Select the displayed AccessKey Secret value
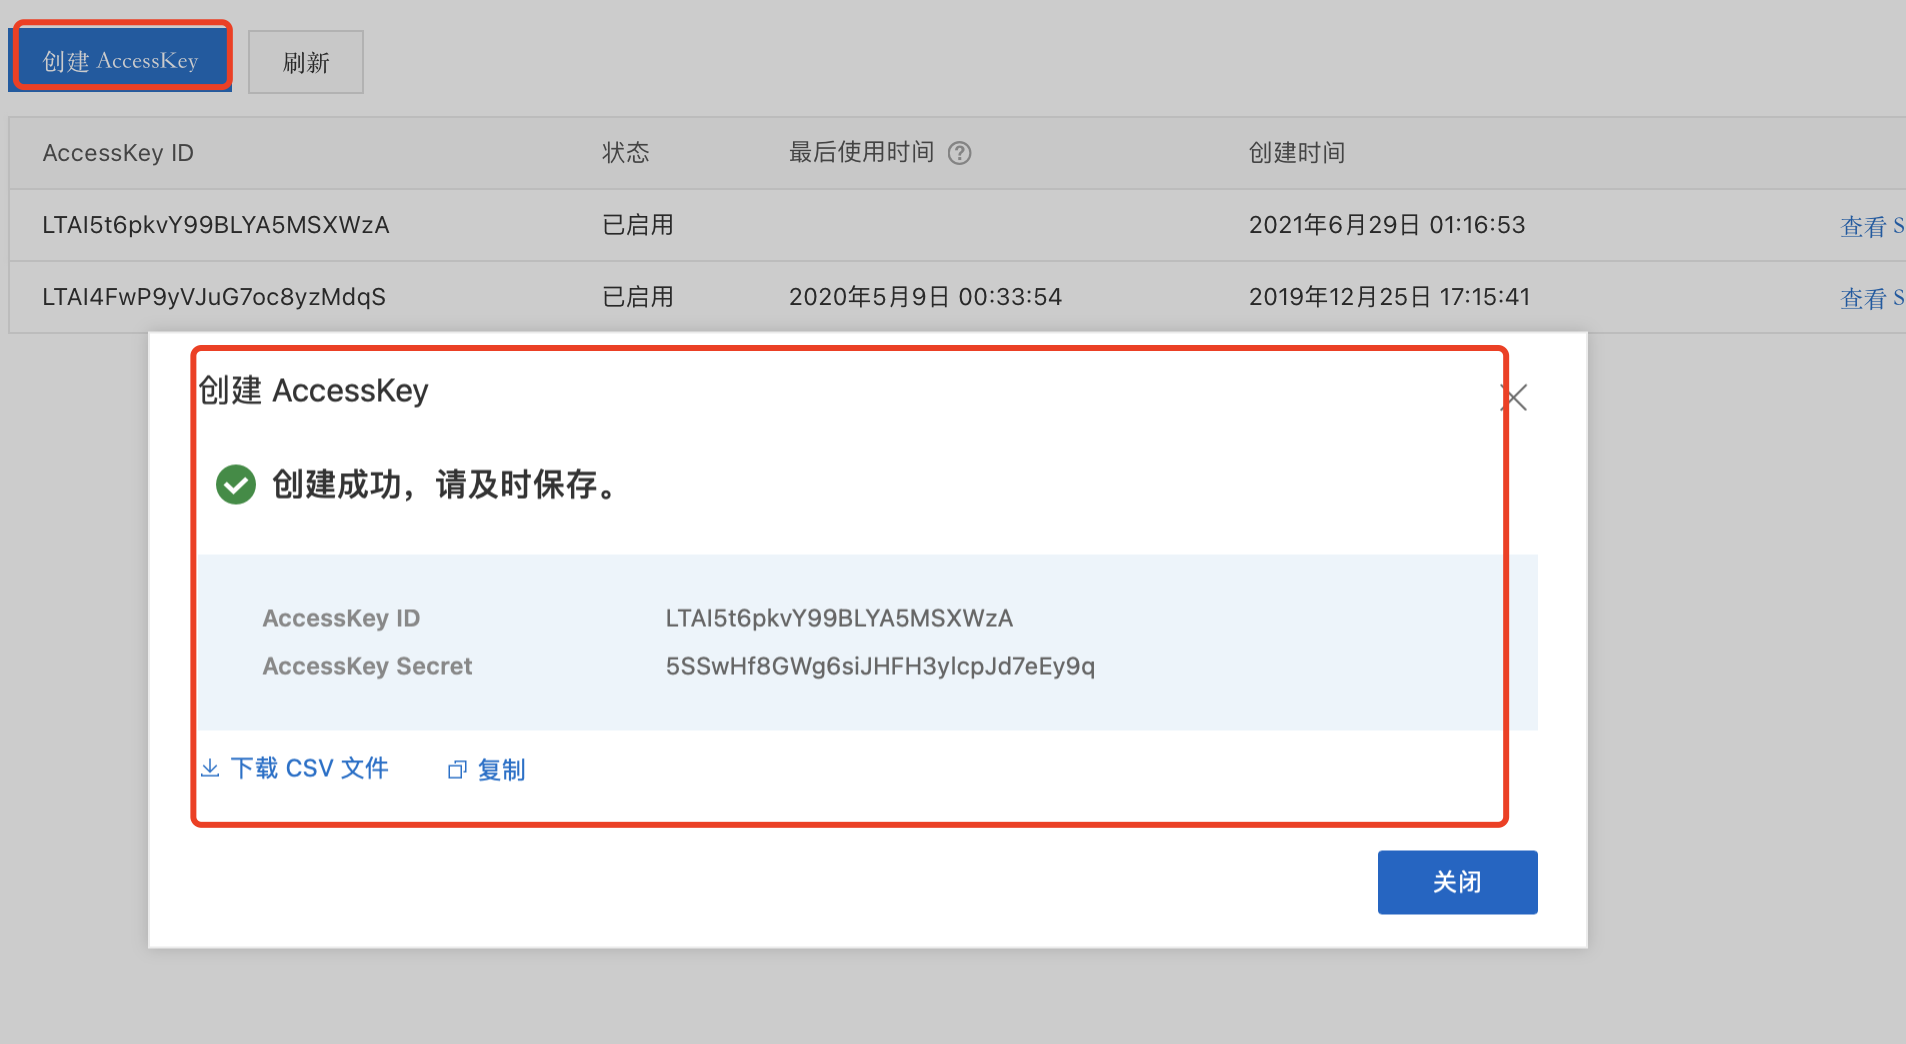 click(x=879, y=666)
